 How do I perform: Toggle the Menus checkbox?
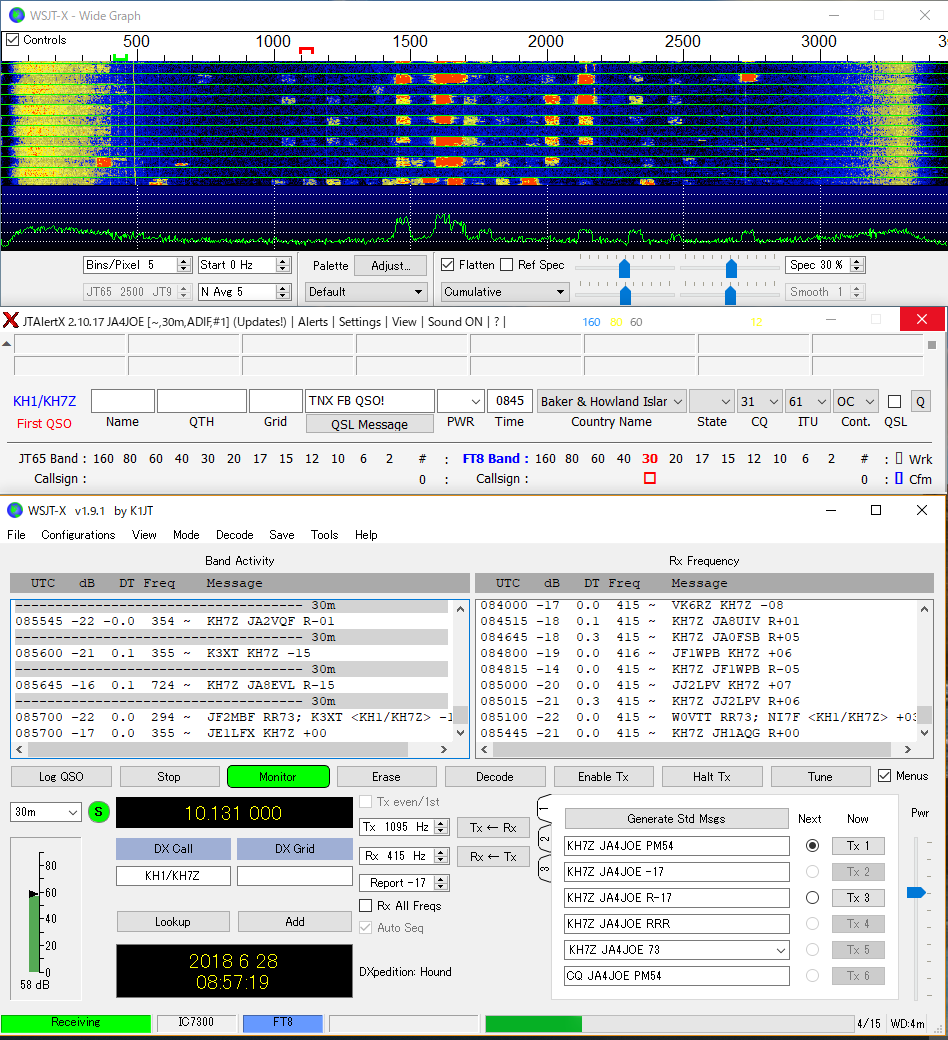pos(884,775)
